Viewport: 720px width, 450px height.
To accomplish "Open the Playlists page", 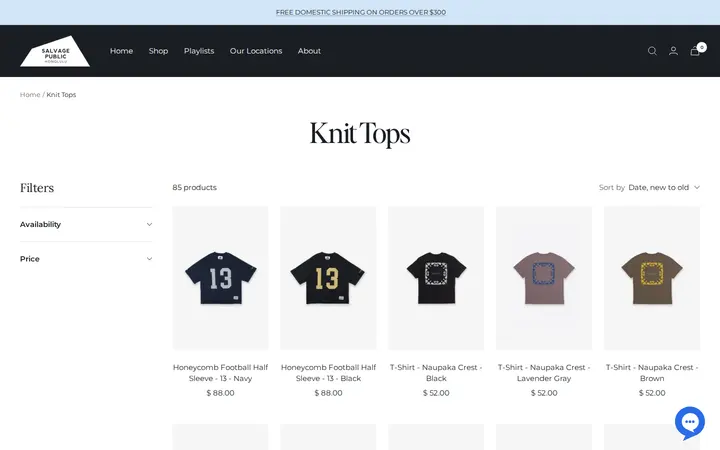I will pyautogui.click(x=199, y=51).
